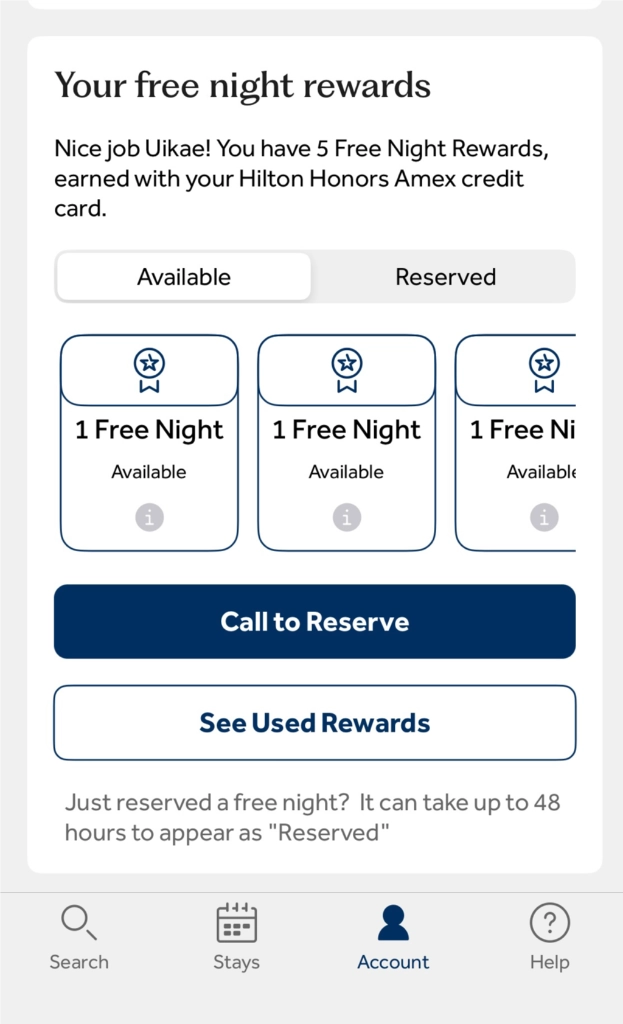Tap reward ribbon badge on second card
The image size is (623, 1024).
coord(347,370)
